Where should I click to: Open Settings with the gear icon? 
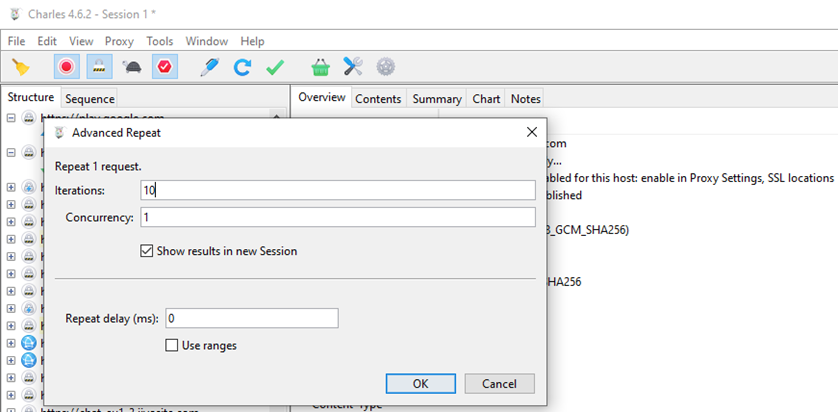385,67
